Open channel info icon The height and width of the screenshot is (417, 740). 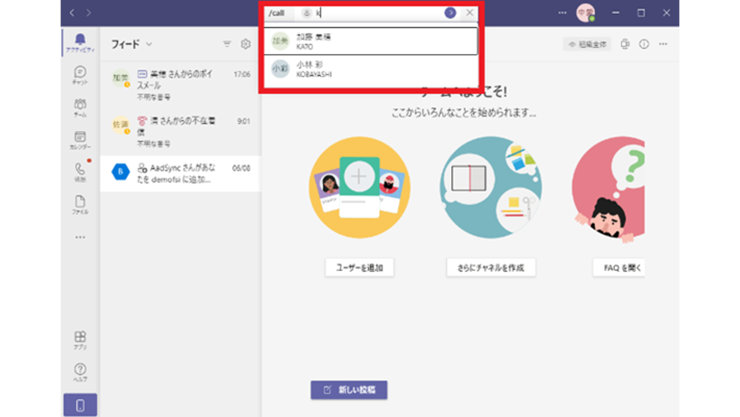[644, 44]
